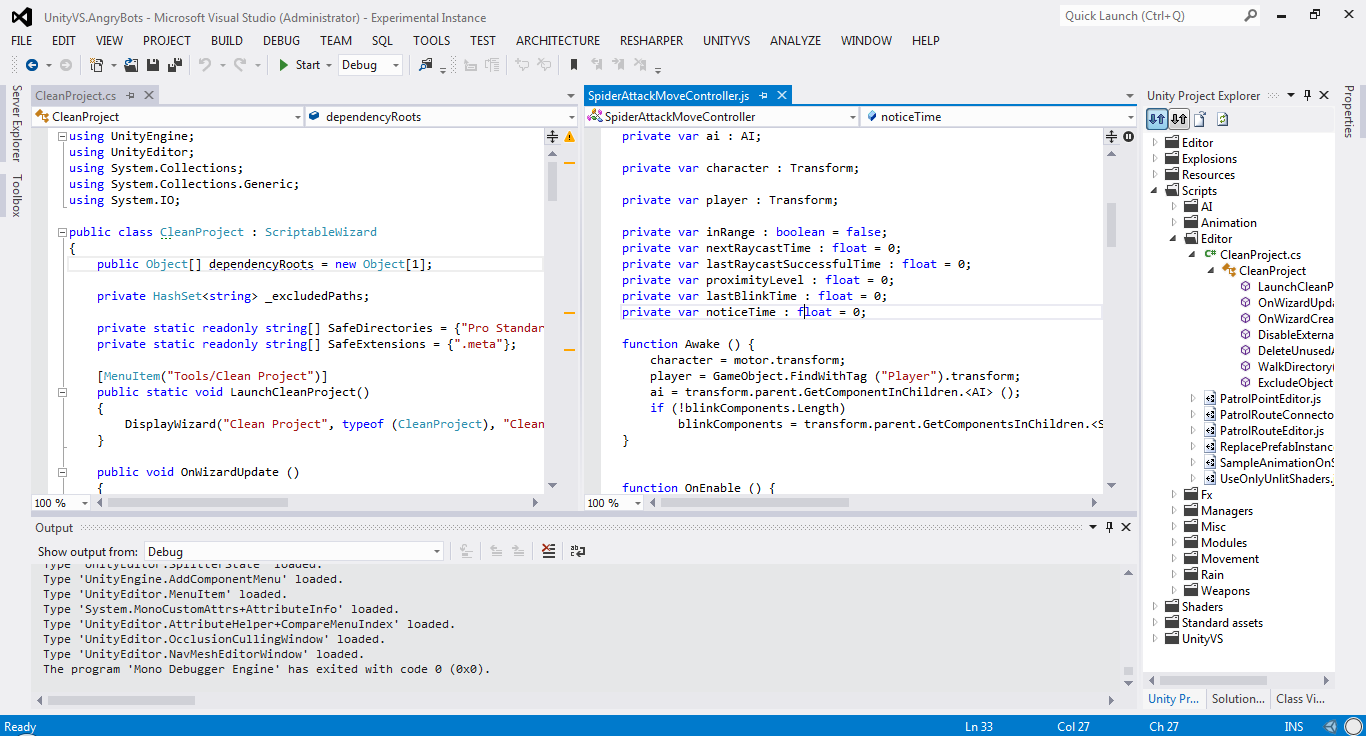The image size is (1366, 736).
Task: Toggle second sync arrows button in Unity Project Explorer
Action: click(1179, 119)
